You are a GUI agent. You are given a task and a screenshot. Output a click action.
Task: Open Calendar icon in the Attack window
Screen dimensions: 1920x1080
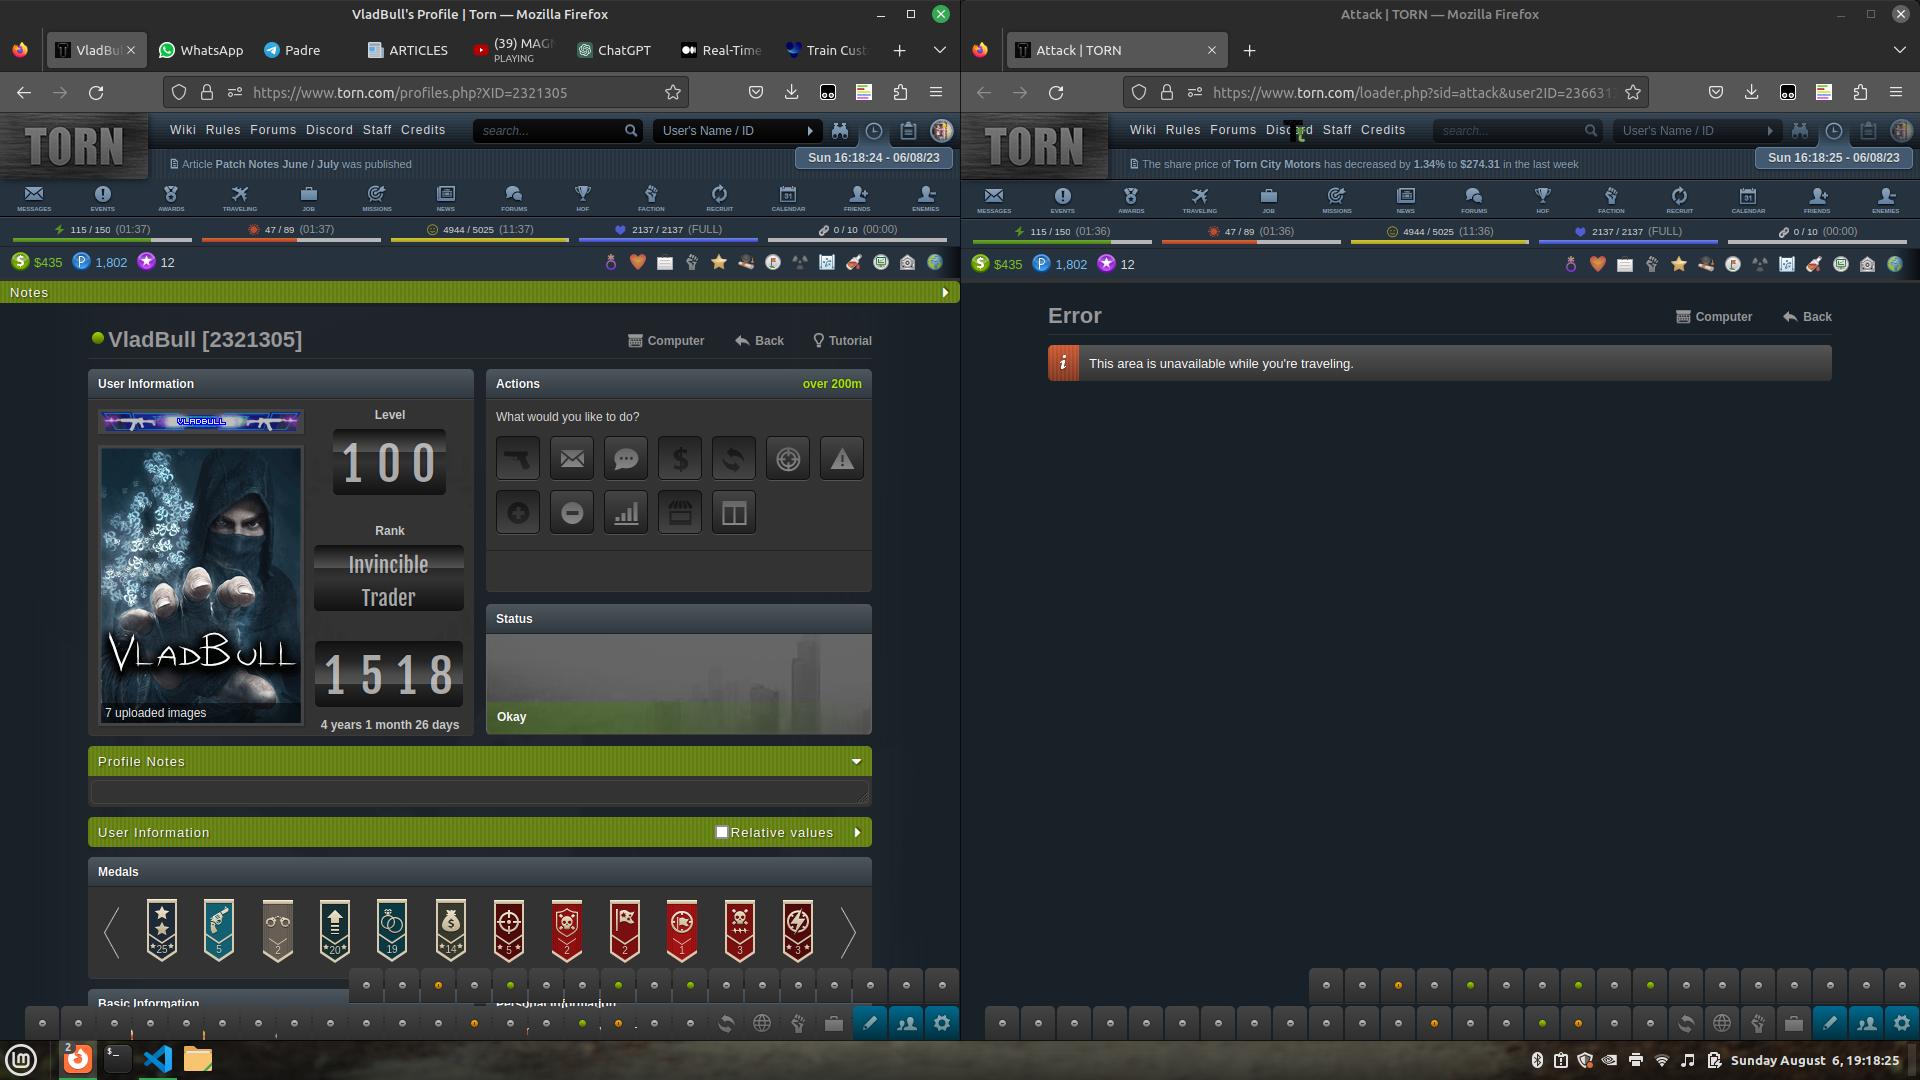pos(1748,199)
